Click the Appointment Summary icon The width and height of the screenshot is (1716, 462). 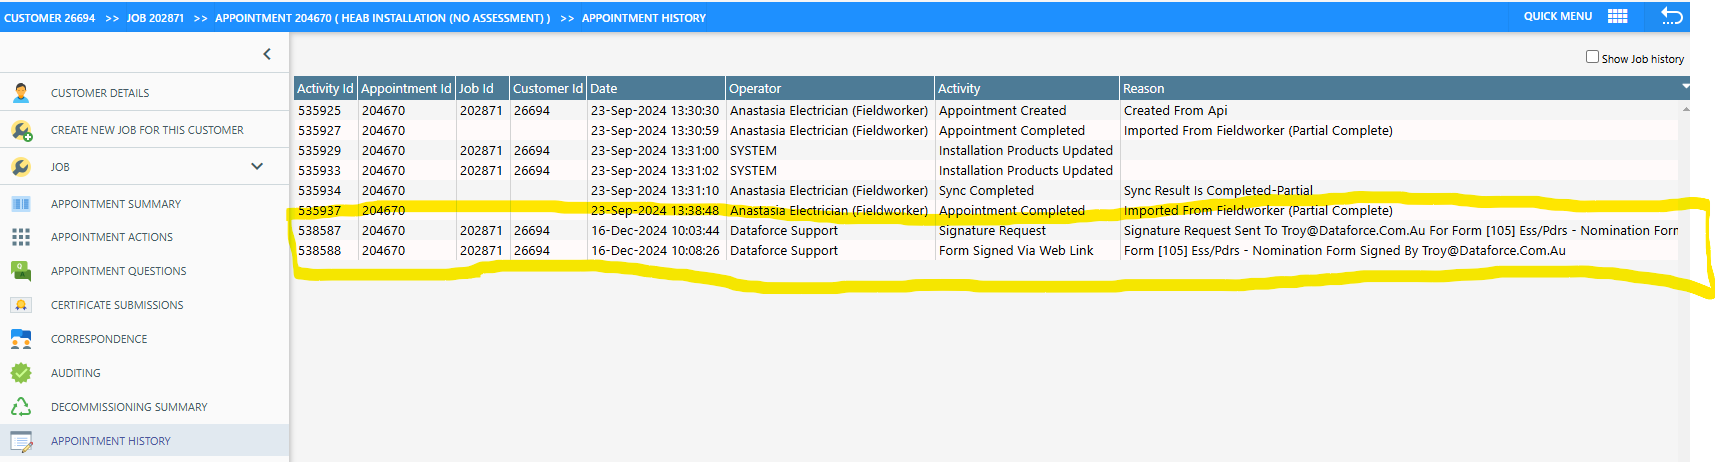click(21, 204)
